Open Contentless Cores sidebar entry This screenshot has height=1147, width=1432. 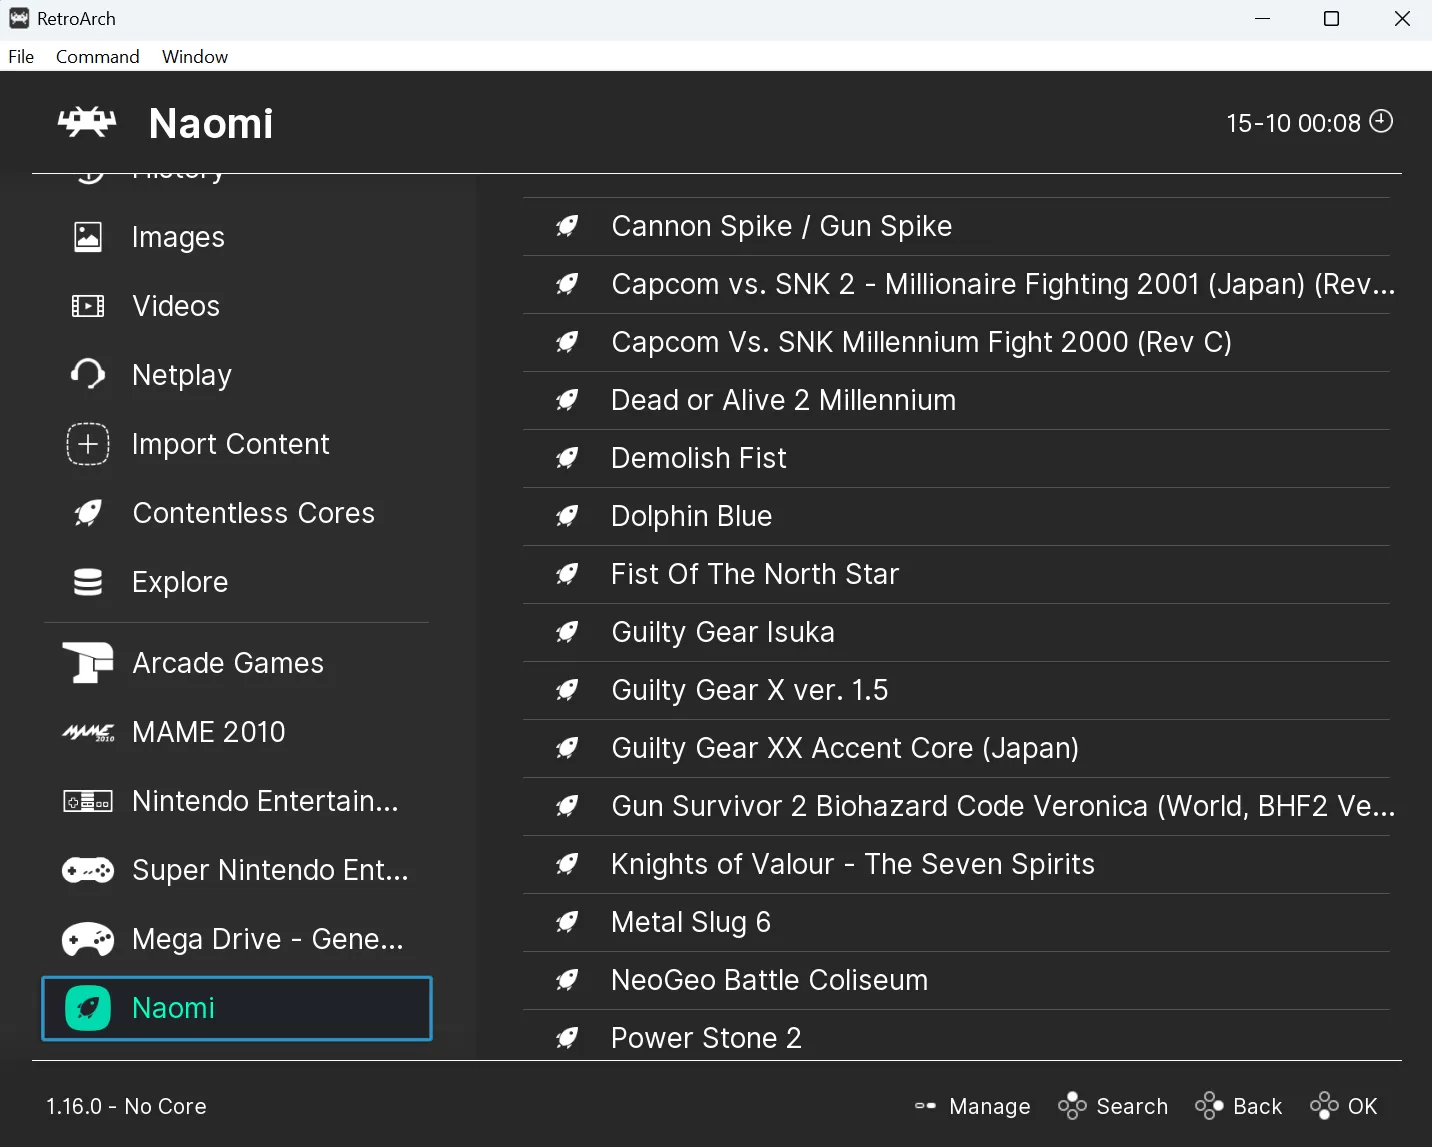[x=253, y=513]
